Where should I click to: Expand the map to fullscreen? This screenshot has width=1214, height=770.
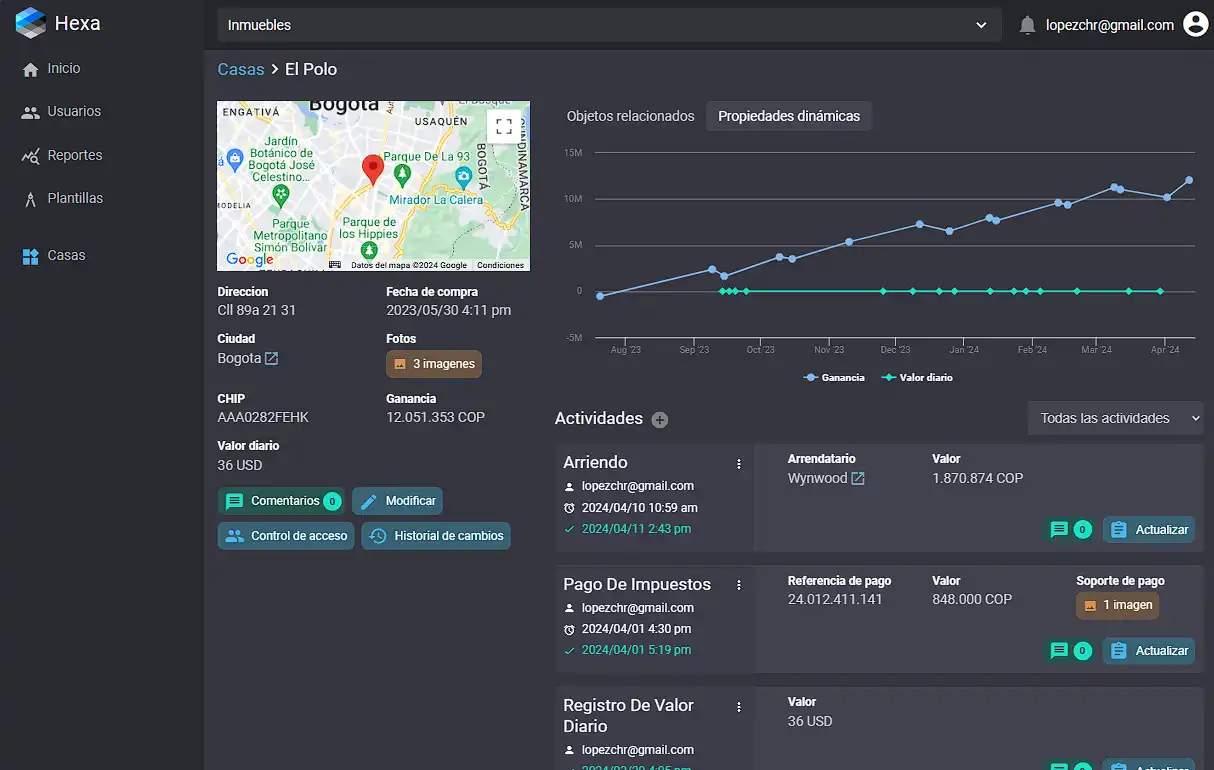(504, 126)
